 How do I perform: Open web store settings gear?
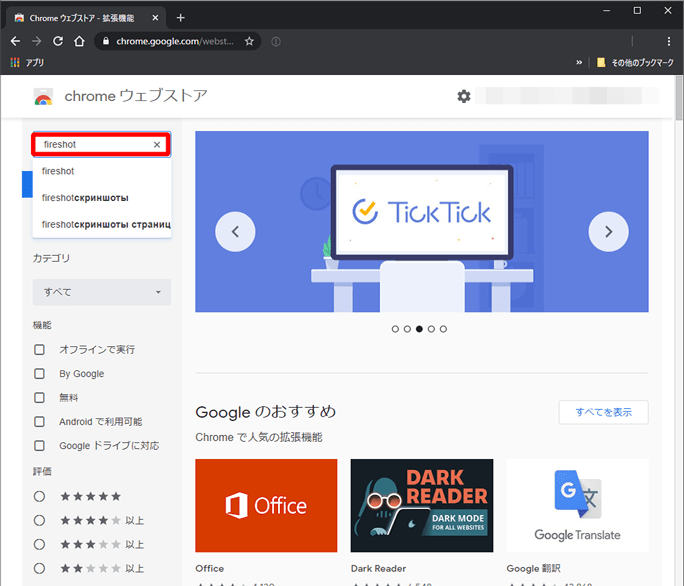coord(464,96)
